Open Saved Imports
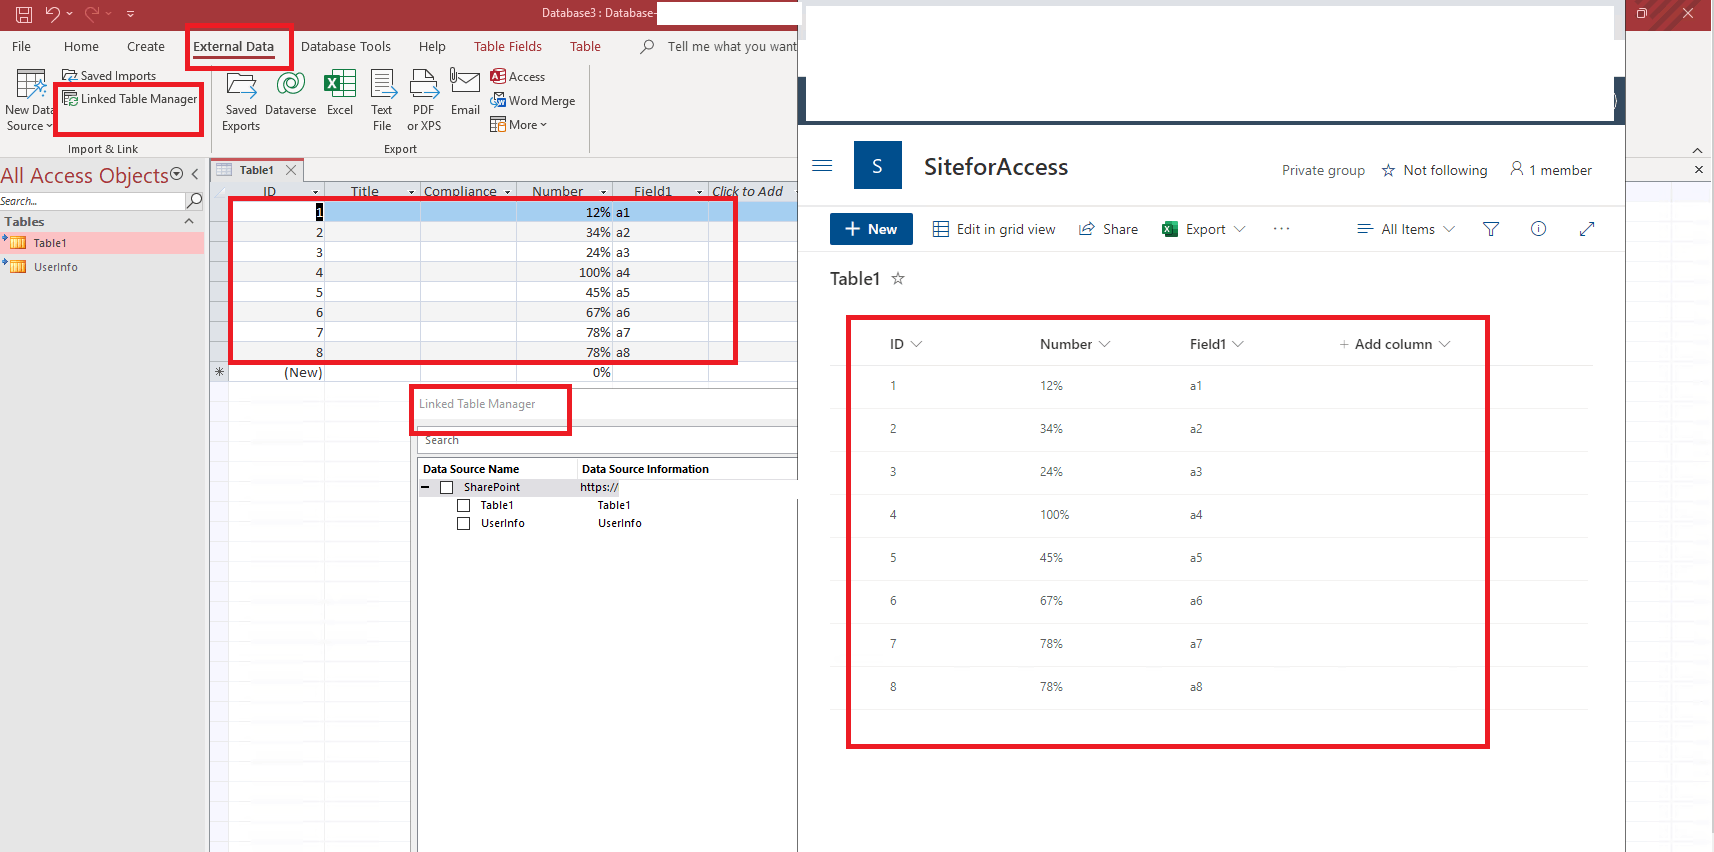Image resolution: width=1714 pixels, height=852 pixels. (109, 75)
